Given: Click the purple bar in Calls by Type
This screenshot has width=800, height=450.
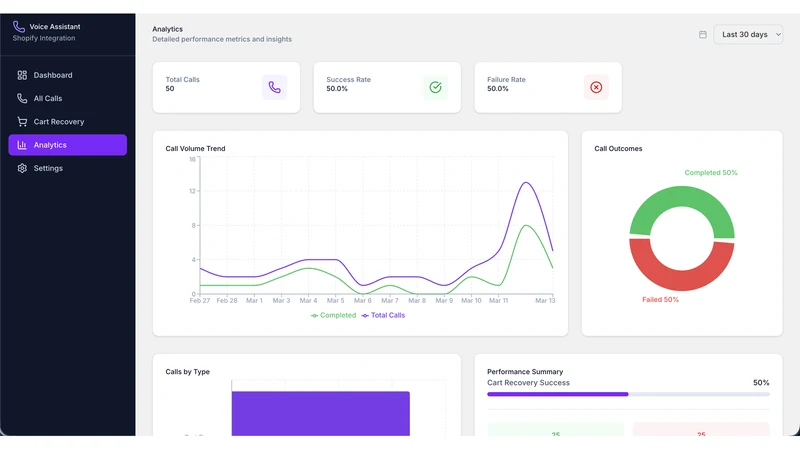Looking at the screenshot, I should click(x=320, y=413).
